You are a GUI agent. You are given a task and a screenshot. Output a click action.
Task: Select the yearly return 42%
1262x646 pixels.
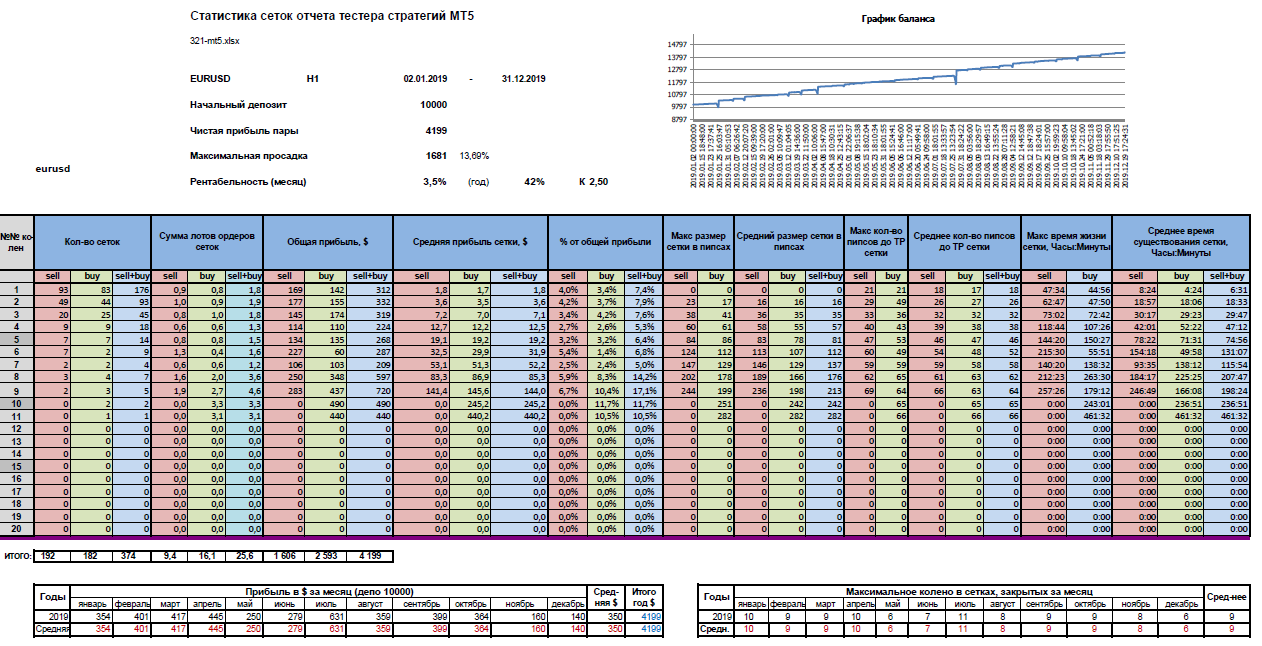click(534, 182)
